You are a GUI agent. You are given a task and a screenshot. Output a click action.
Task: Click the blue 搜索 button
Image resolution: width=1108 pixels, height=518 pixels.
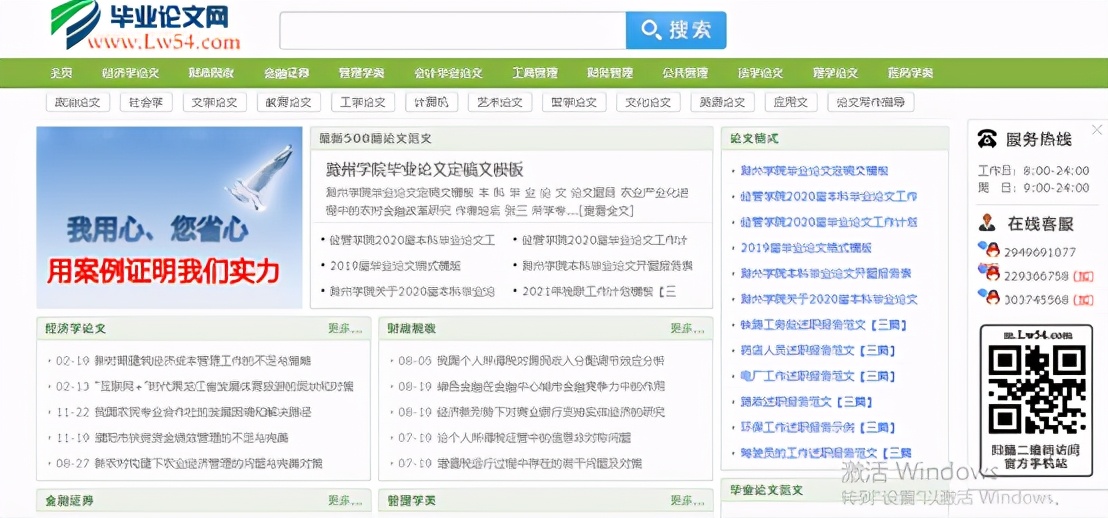pyautogui.click(x=676, y=30)
